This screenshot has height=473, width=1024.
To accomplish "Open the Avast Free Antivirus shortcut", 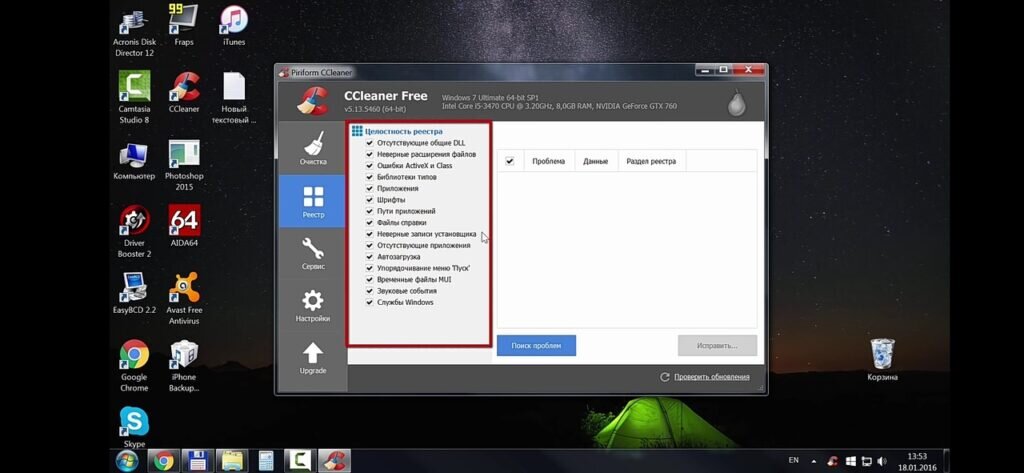I will coord(184,299).
